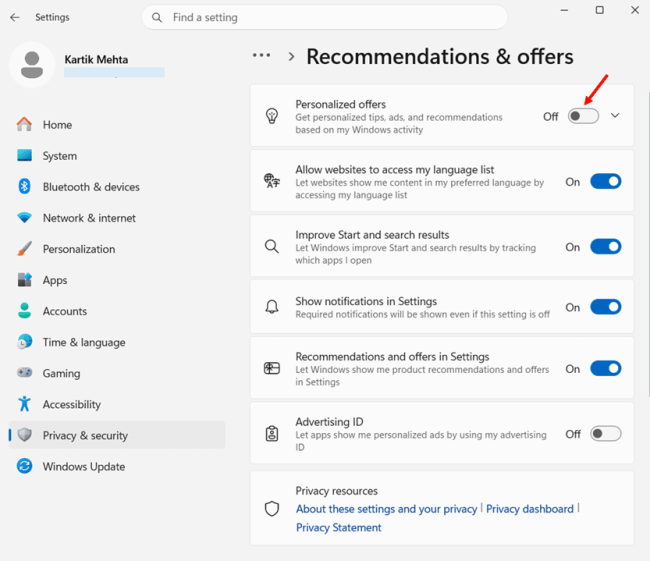Click the Gaming controller icon
The image size is (650, 561).
point(24,372)
